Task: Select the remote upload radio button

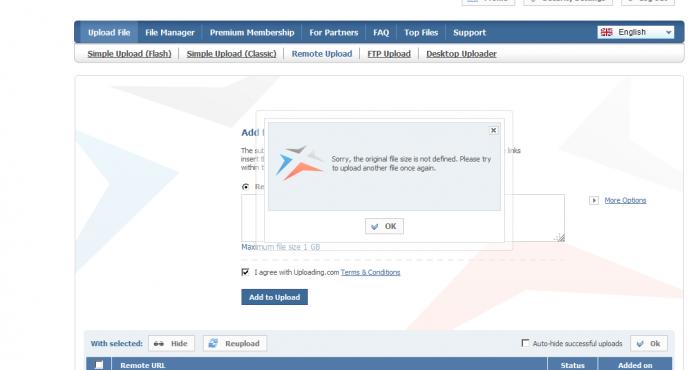Action: (x=246, y=187)
